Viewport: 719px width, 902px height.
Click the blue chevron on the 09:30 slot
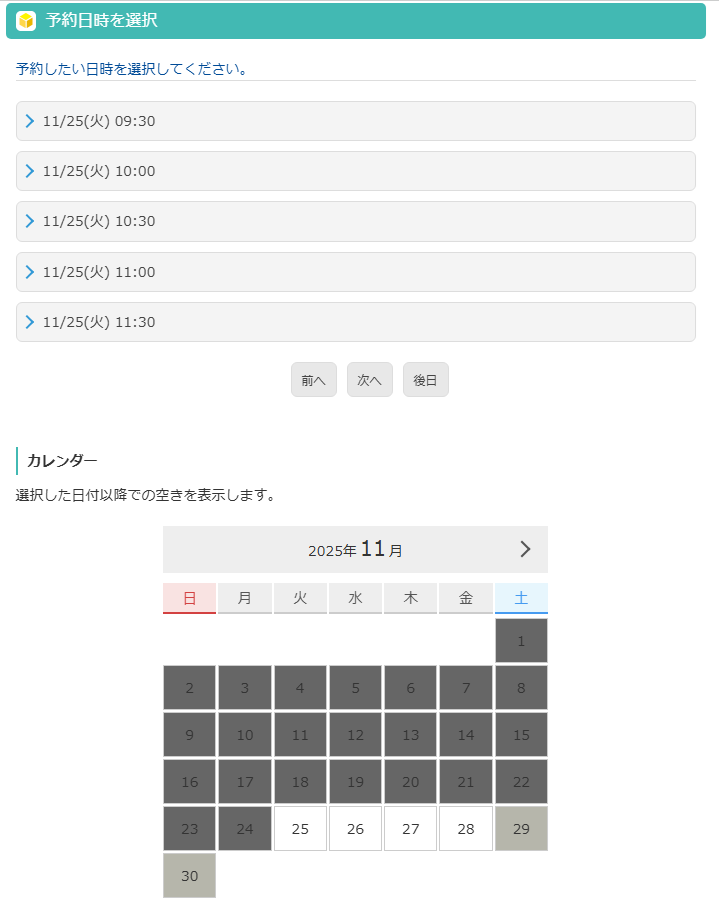30,121
